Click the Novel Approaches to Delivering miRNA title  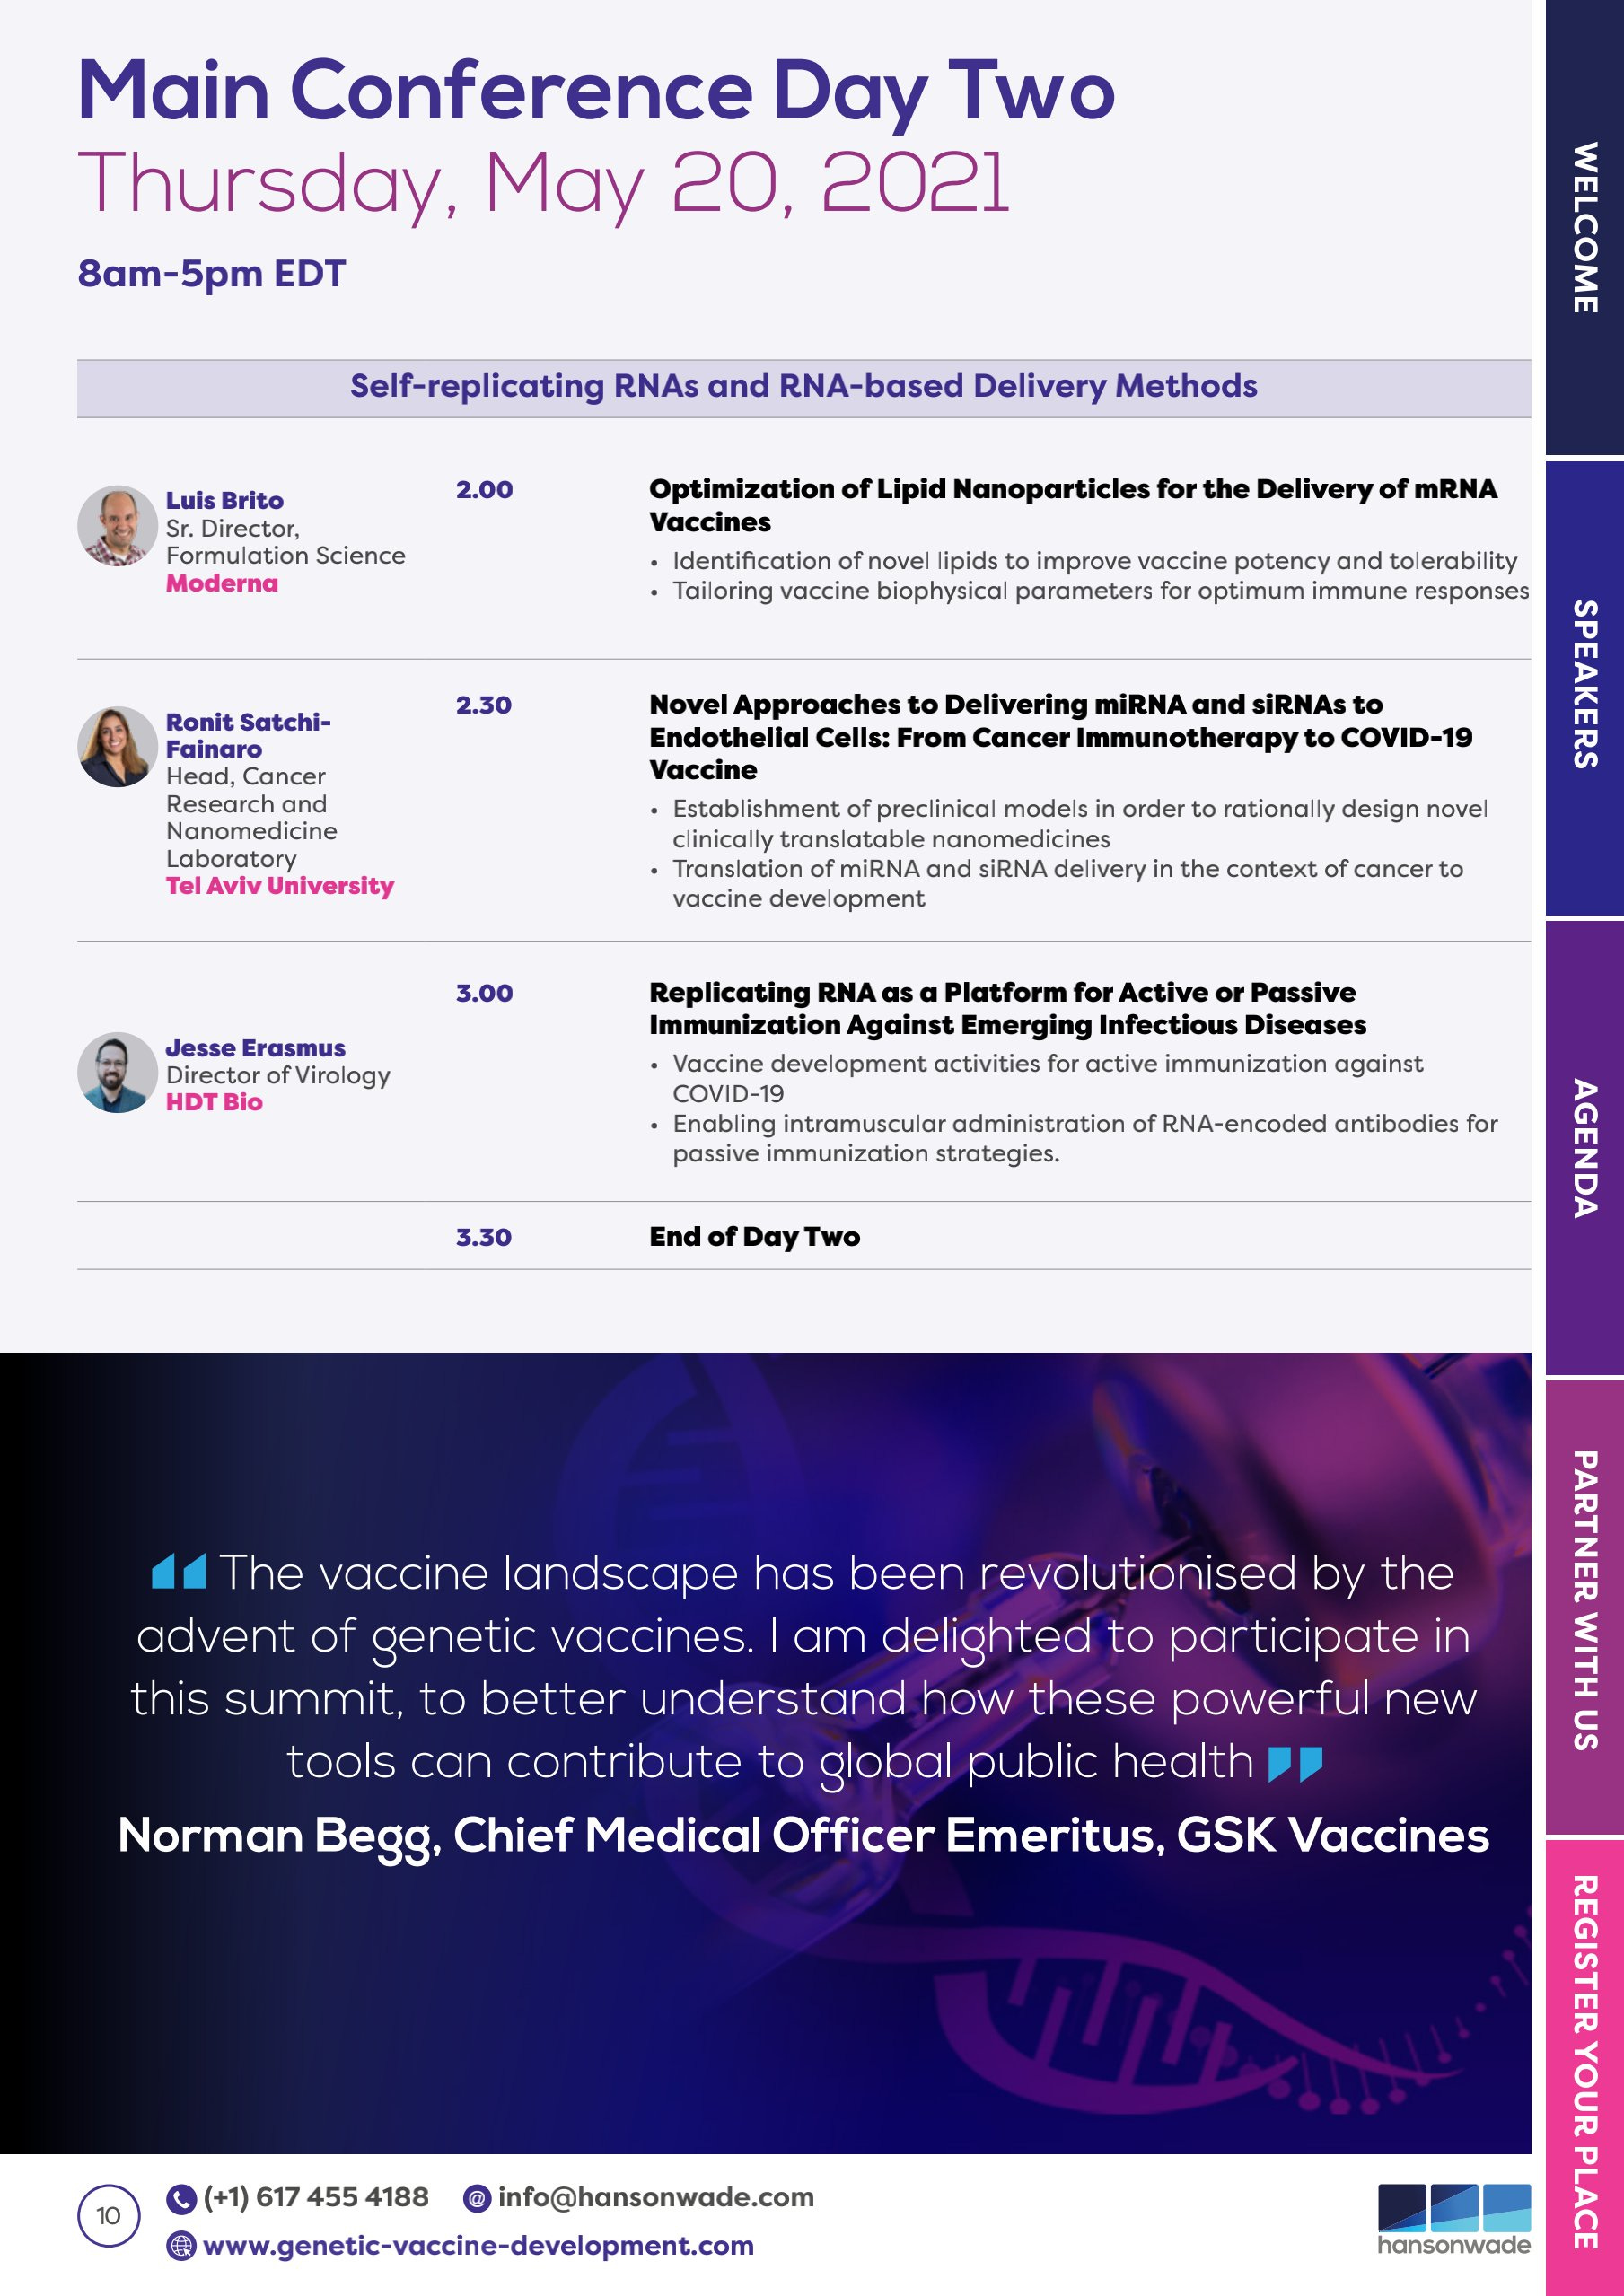(x=1061, y=737)
